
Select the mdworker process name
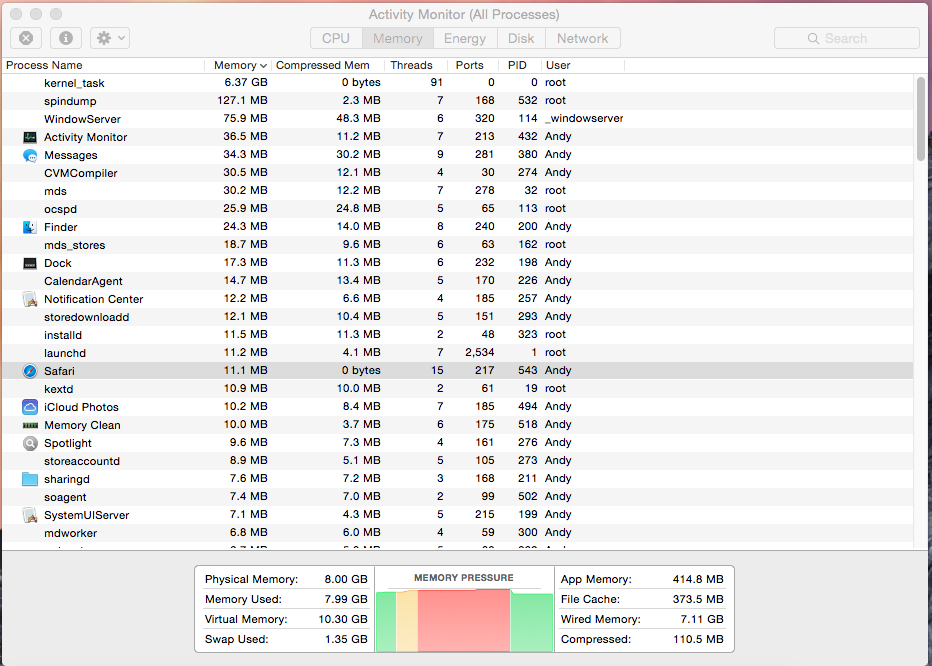[x=70, y=533]
